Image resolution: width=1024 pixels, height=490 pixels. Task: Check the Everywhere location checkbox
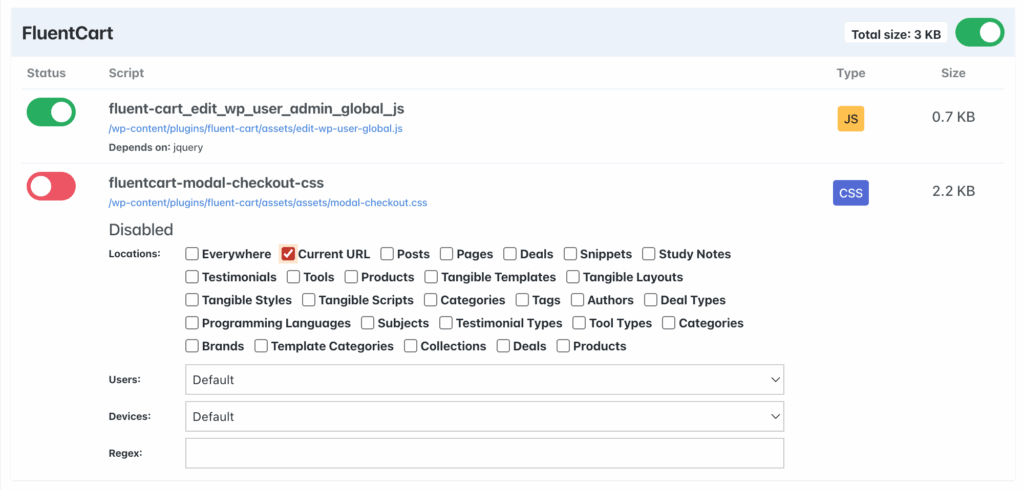[x=192, y=254]
